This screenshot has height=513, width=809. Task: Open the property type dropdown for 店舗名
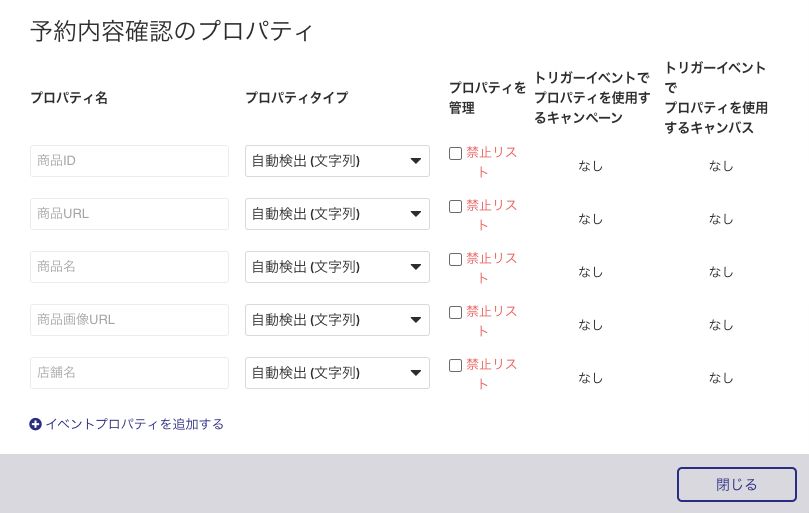click(337, 373)
